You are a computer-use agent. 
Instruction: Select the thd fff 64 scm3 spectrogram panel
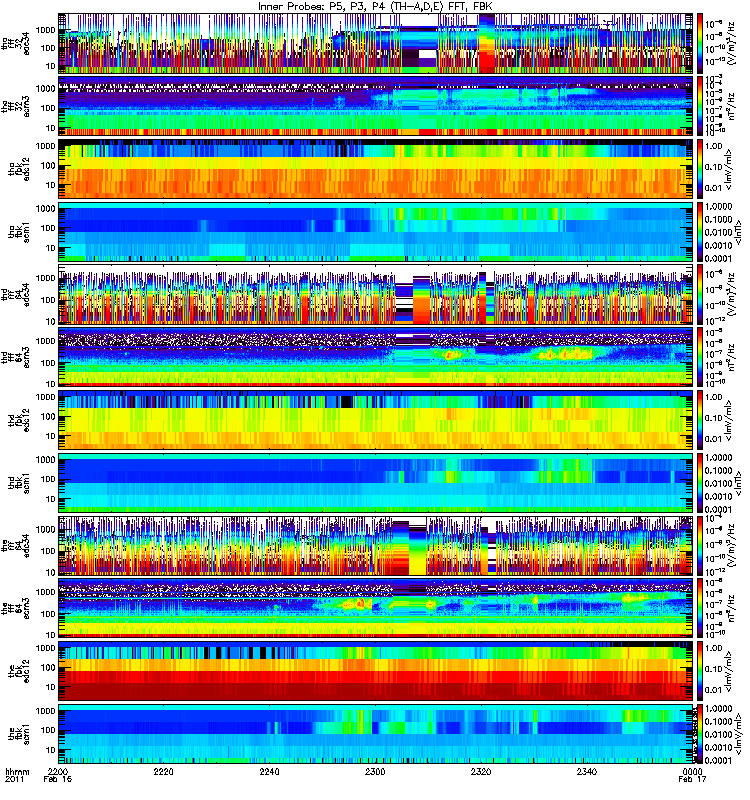(x=376, y=358)
